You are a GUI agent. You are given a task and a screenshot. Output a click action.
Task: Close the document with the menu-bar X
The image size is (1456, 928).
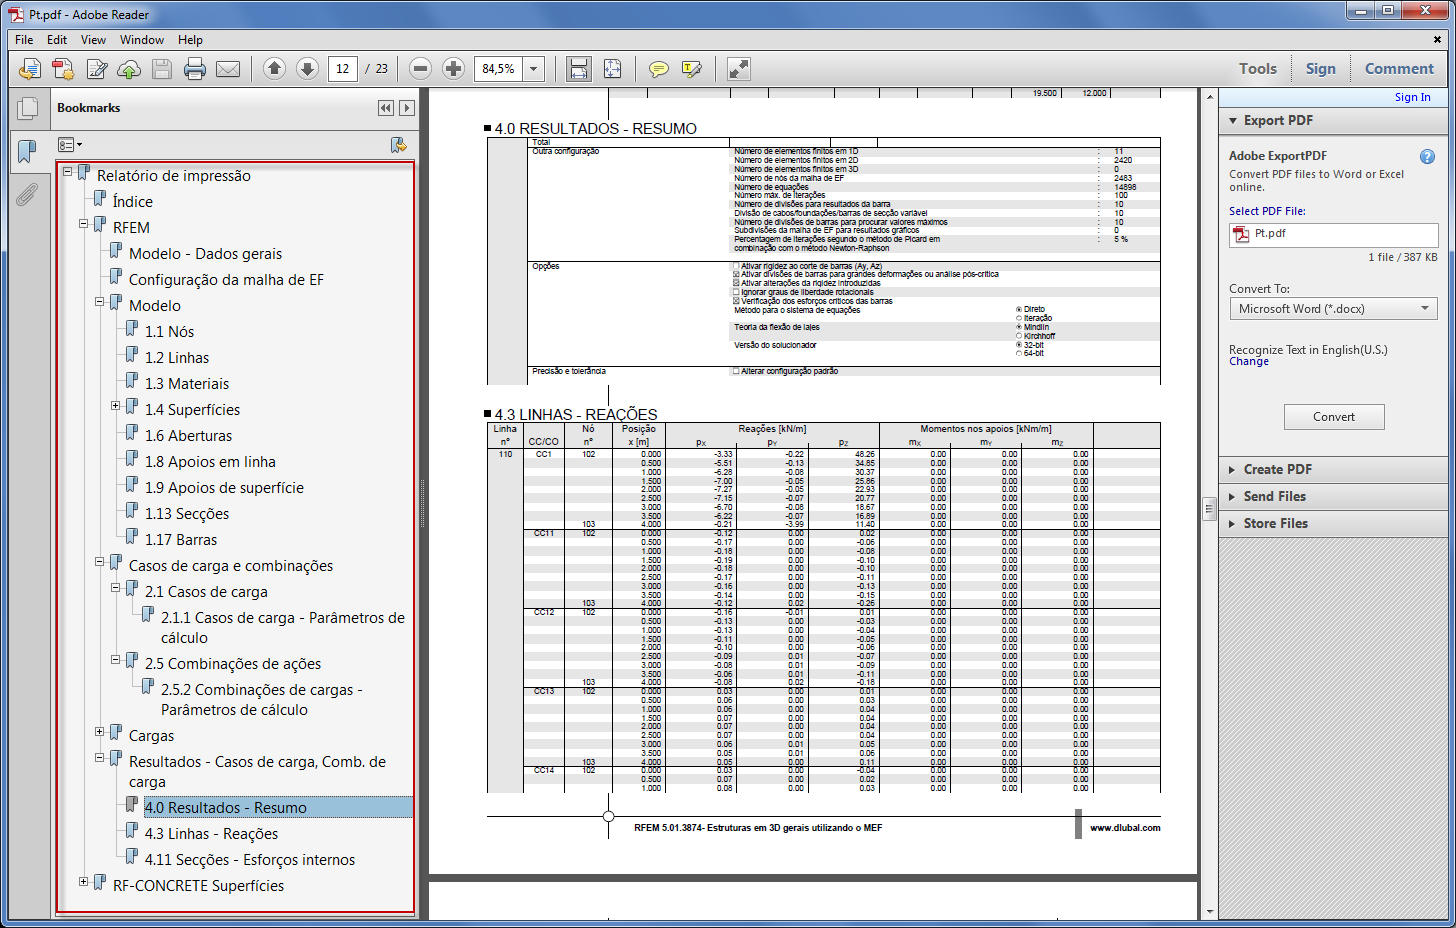coord(1437,40)
